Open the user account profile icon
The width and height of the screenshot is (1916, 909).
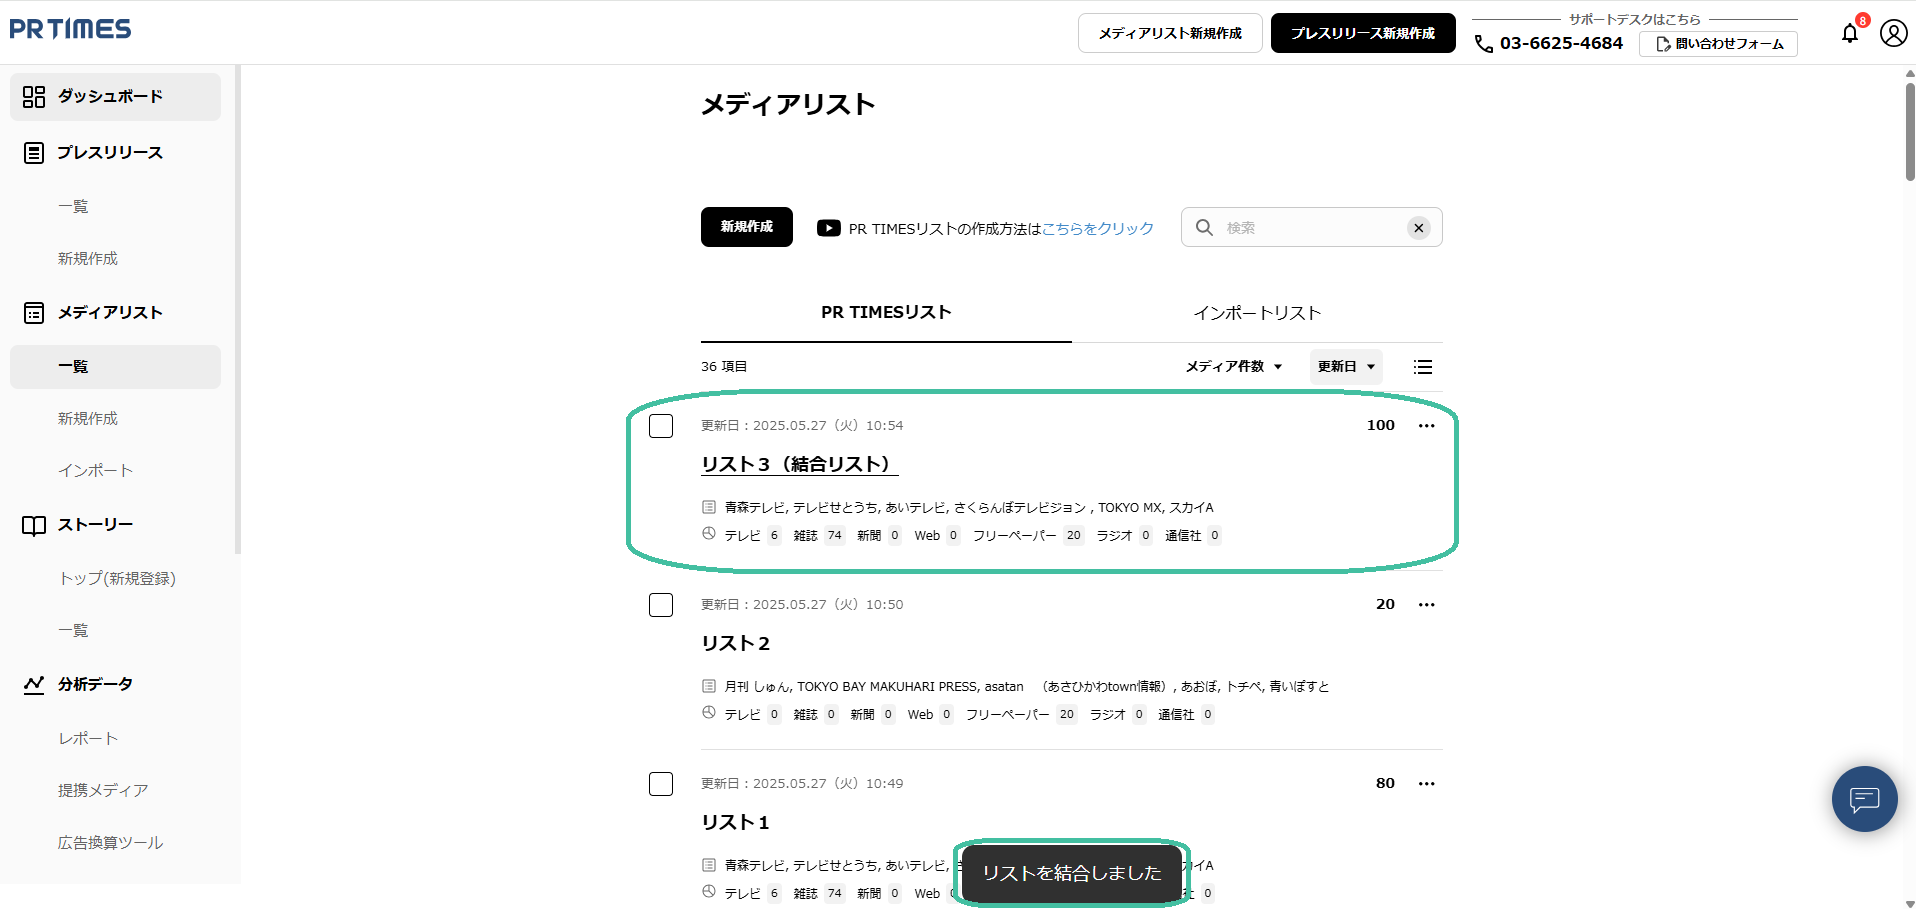[1893, 33]
